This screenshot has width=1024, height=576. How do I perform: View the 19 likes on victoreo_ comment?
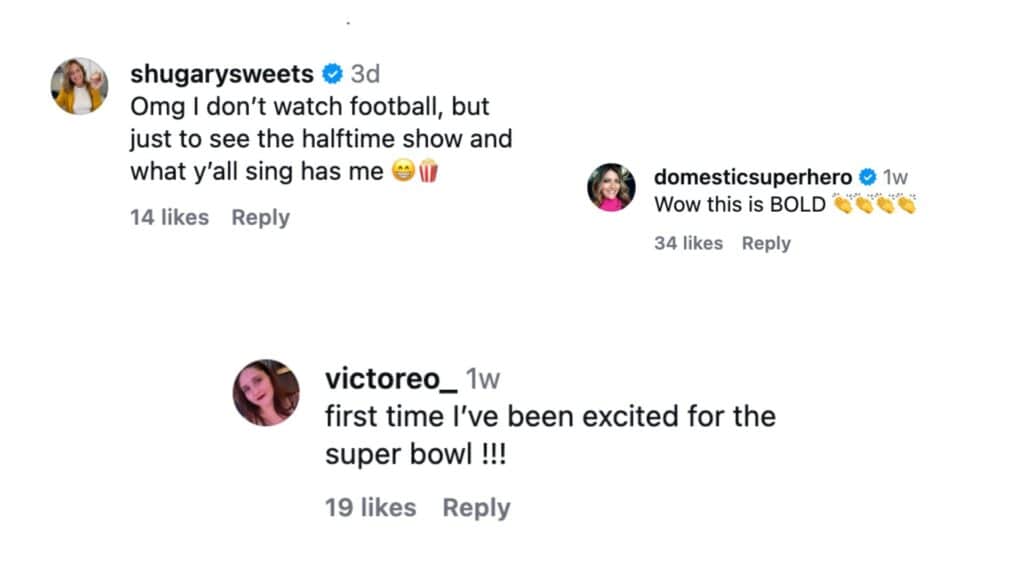[x=370, y=507]
